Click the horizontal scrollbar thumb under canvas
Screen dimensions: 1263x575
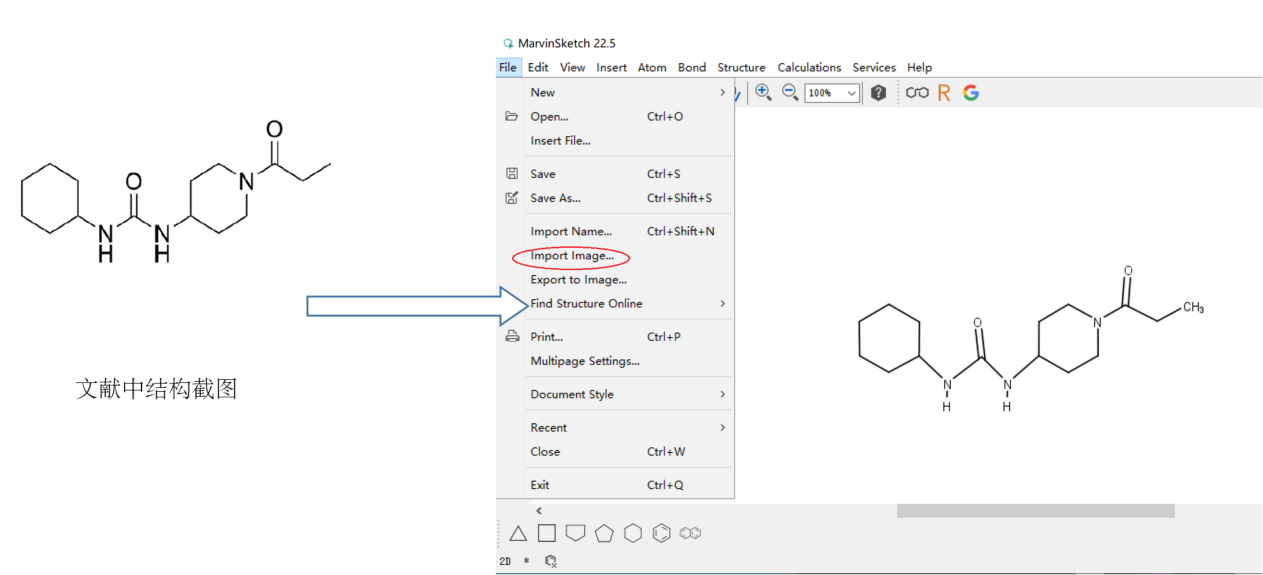1035,511
